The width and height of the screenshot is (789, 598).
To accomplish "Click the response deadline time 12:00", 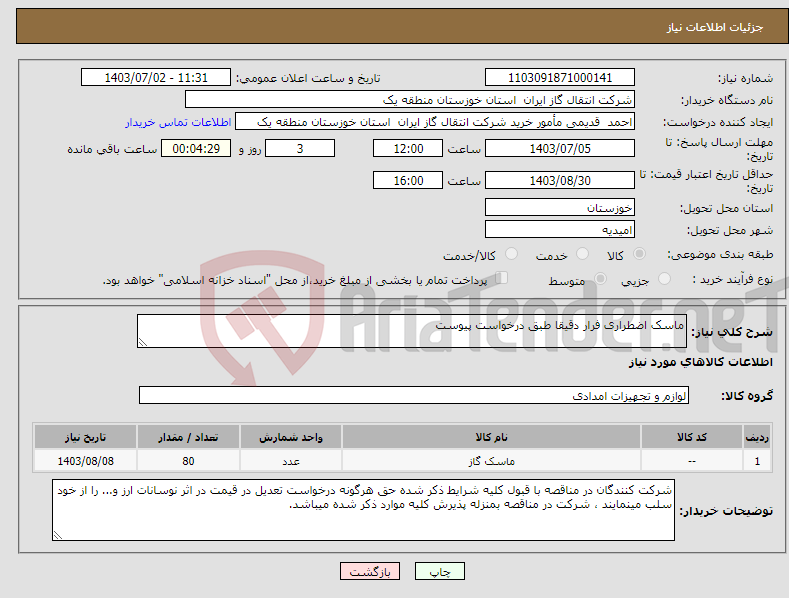I will click(x=408, y=148).
